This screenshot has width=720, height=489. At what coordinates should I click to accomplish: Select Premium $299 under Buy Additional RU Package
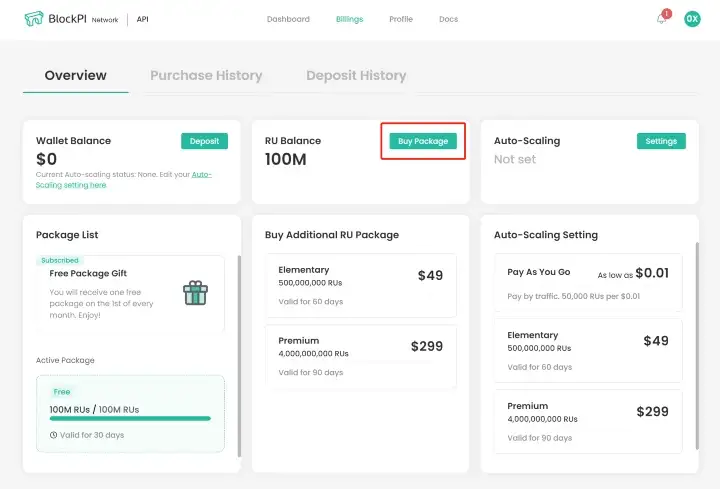point(361,356)
